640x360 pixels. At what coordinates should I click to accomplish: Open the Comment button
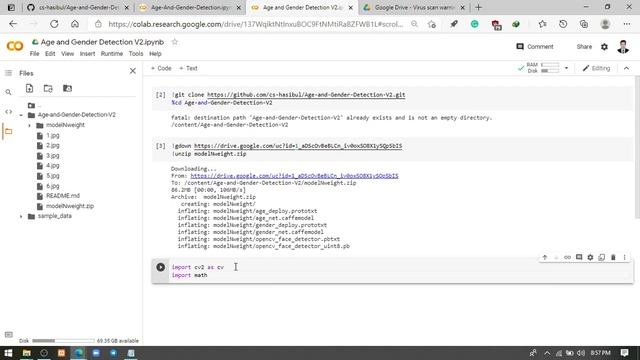pos(535,47)
